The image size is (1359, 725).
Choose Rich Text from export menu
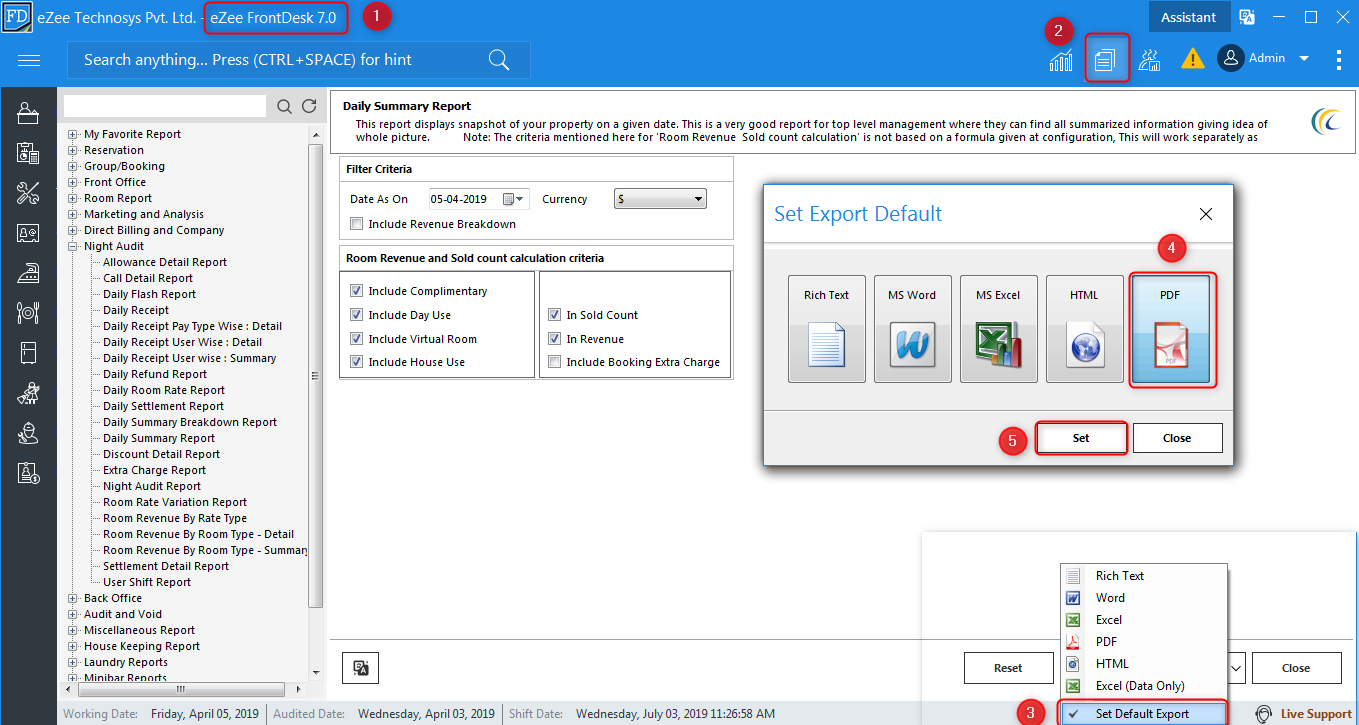tap(1144, 576)
